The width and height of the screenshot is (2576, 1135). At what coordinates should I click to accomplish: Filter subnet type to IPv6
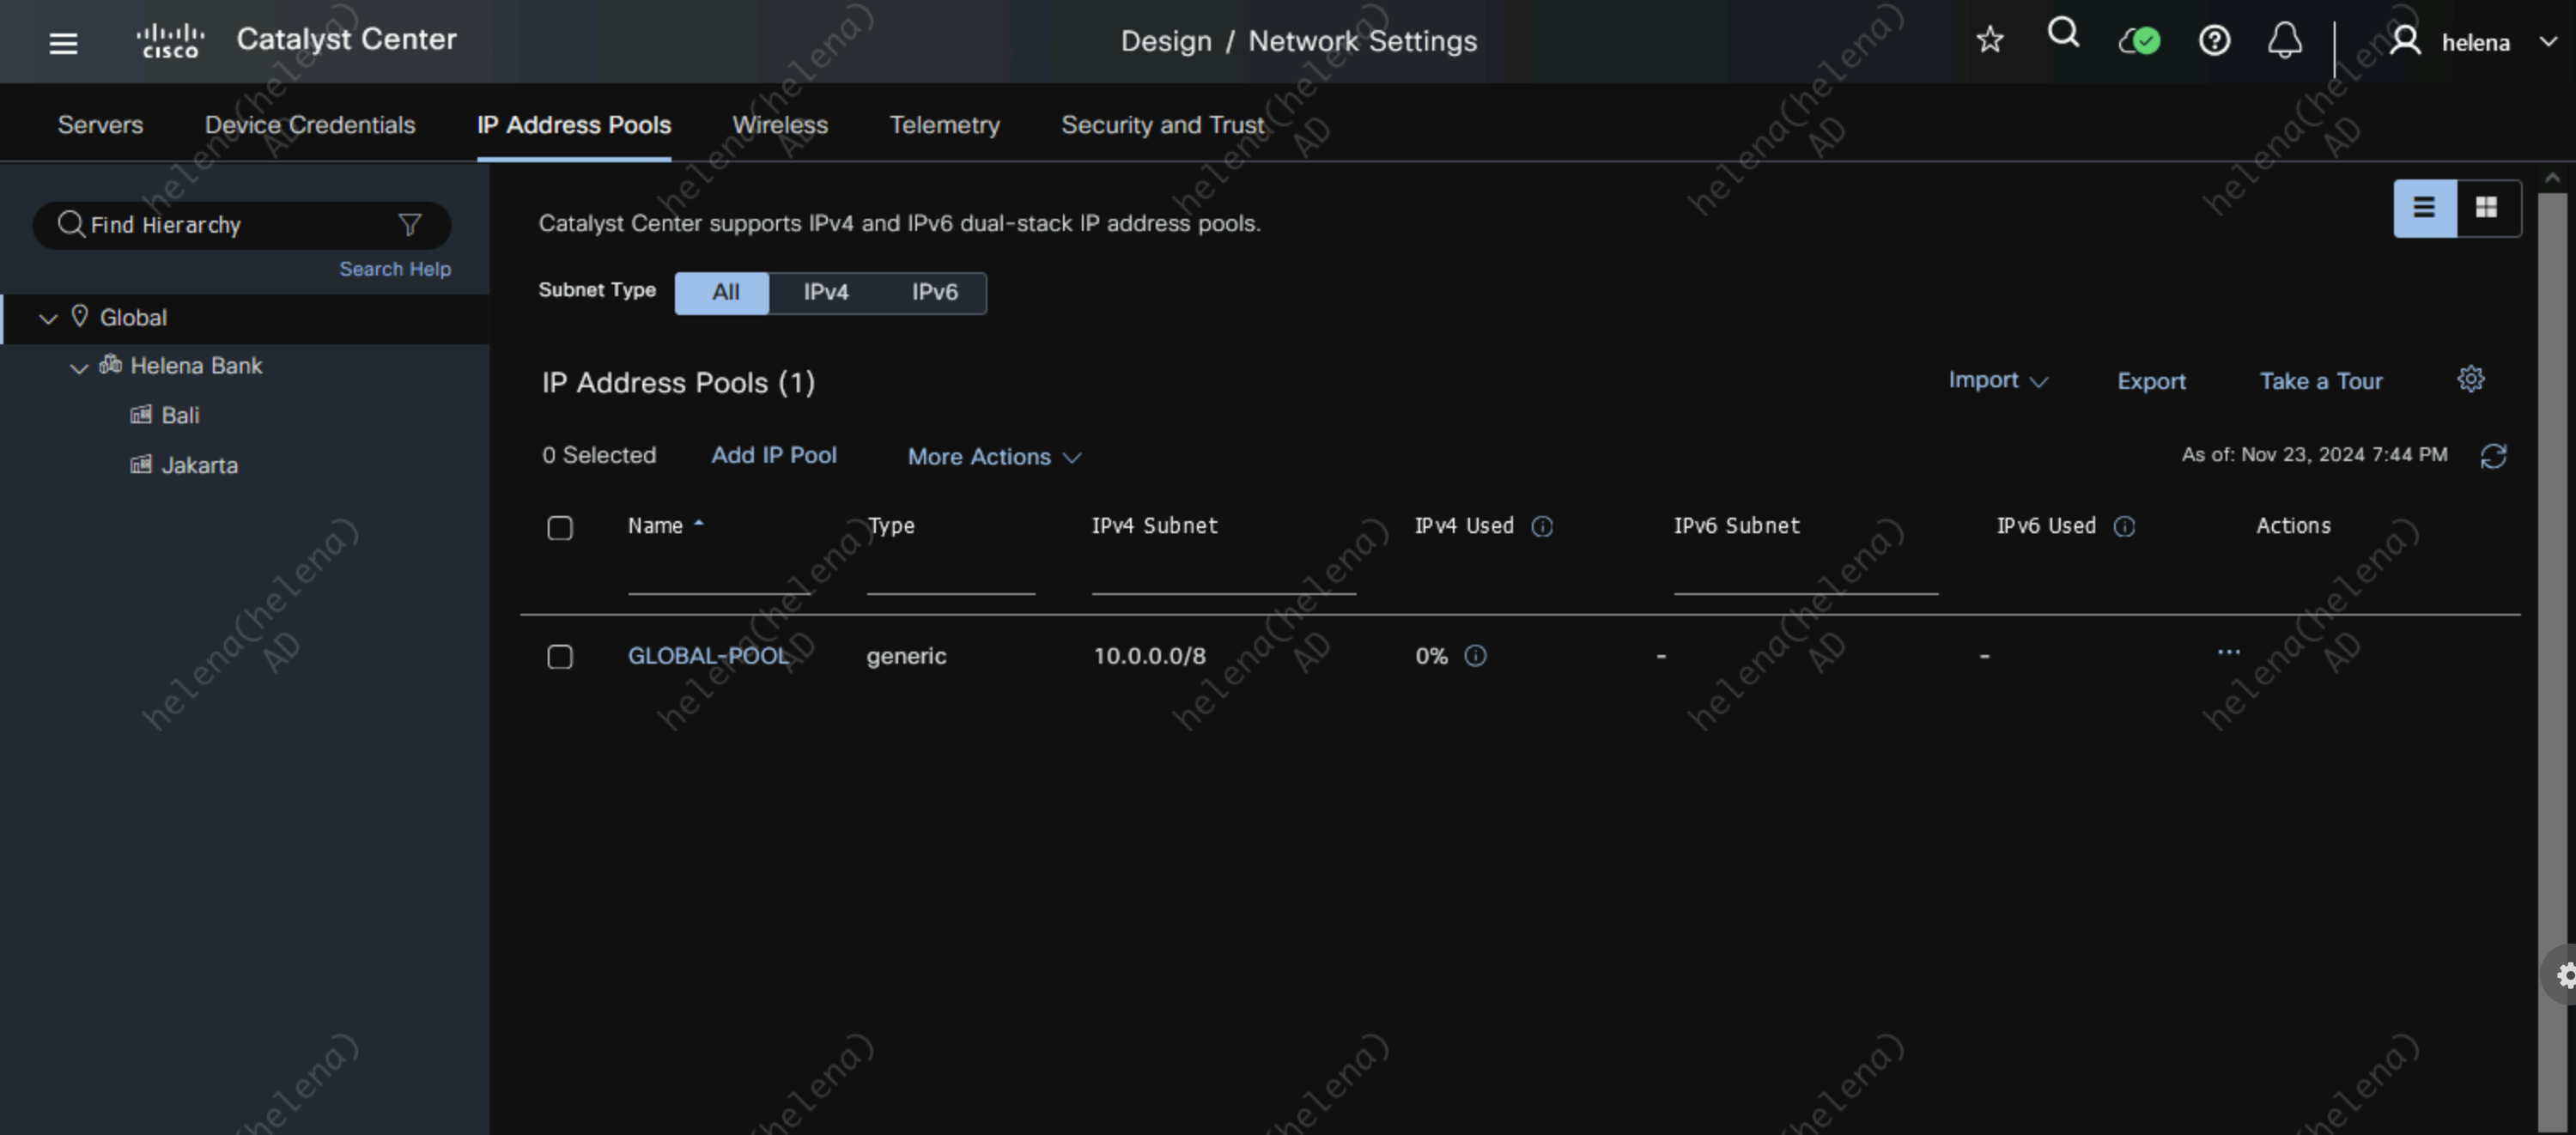click(934, 292)
